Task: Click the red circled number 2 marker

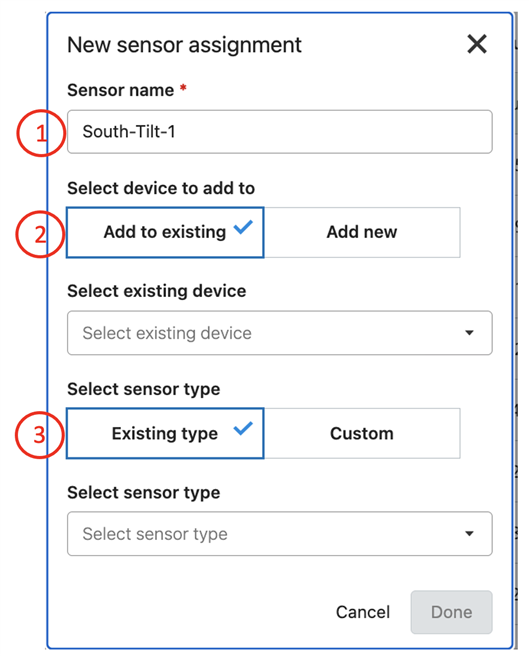Action: coord(40,234)
